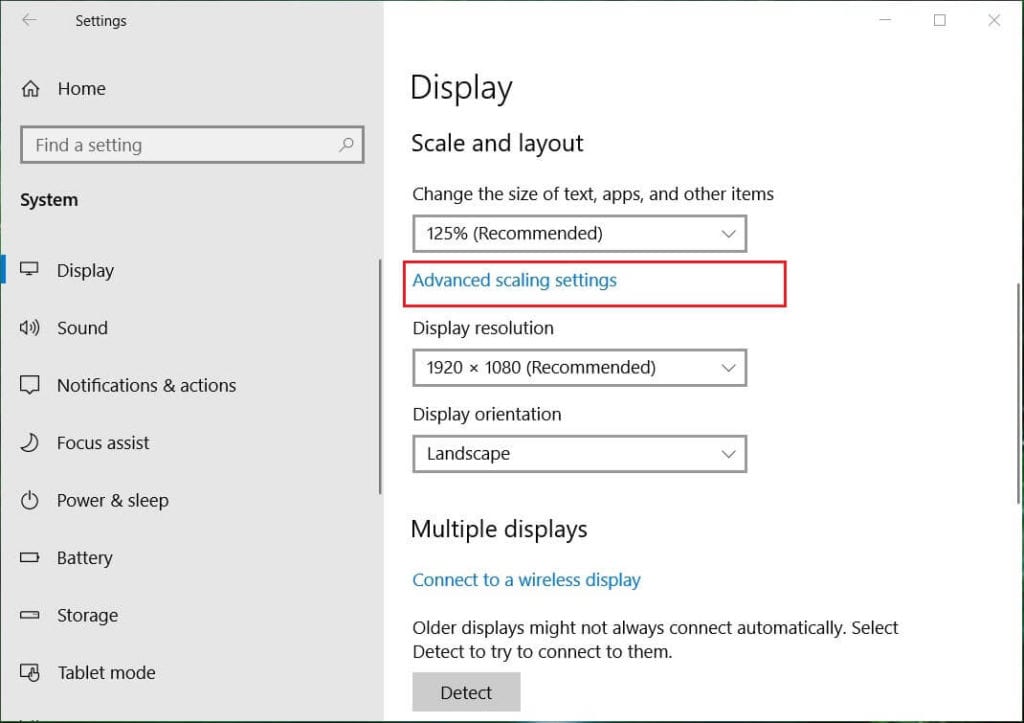Screen dimensions: 1024x723
Task: Select System in the sidebar
Action: 48,199
